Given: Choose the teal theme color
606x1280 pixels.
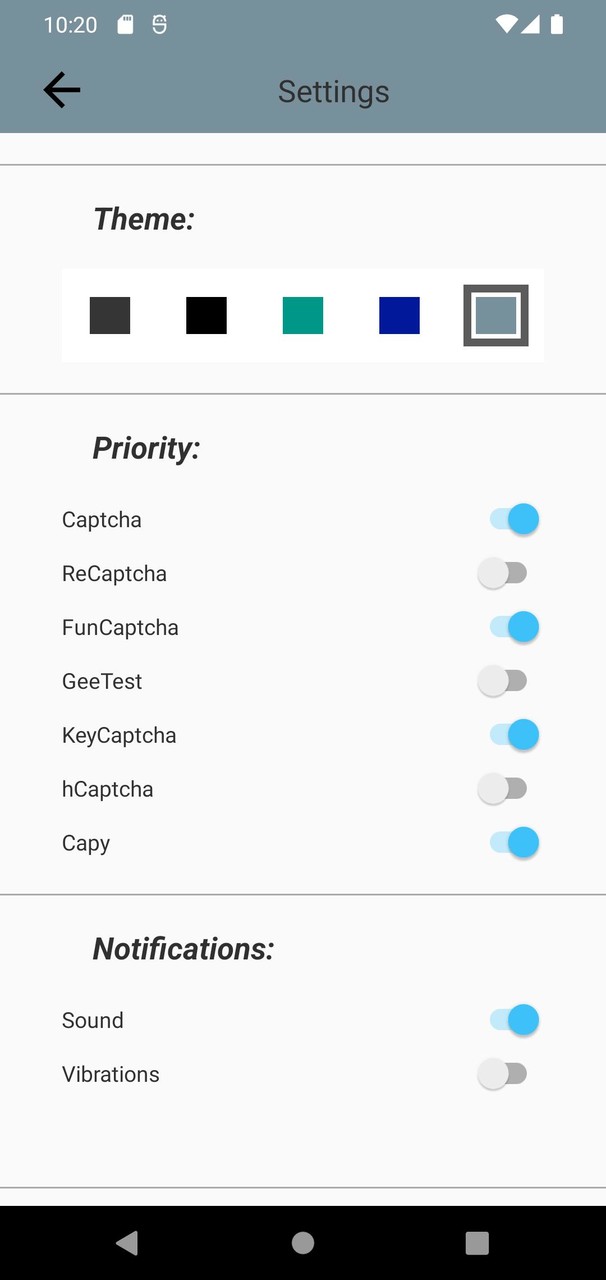Looking at the screenshot, I should (x=303, y=315).
